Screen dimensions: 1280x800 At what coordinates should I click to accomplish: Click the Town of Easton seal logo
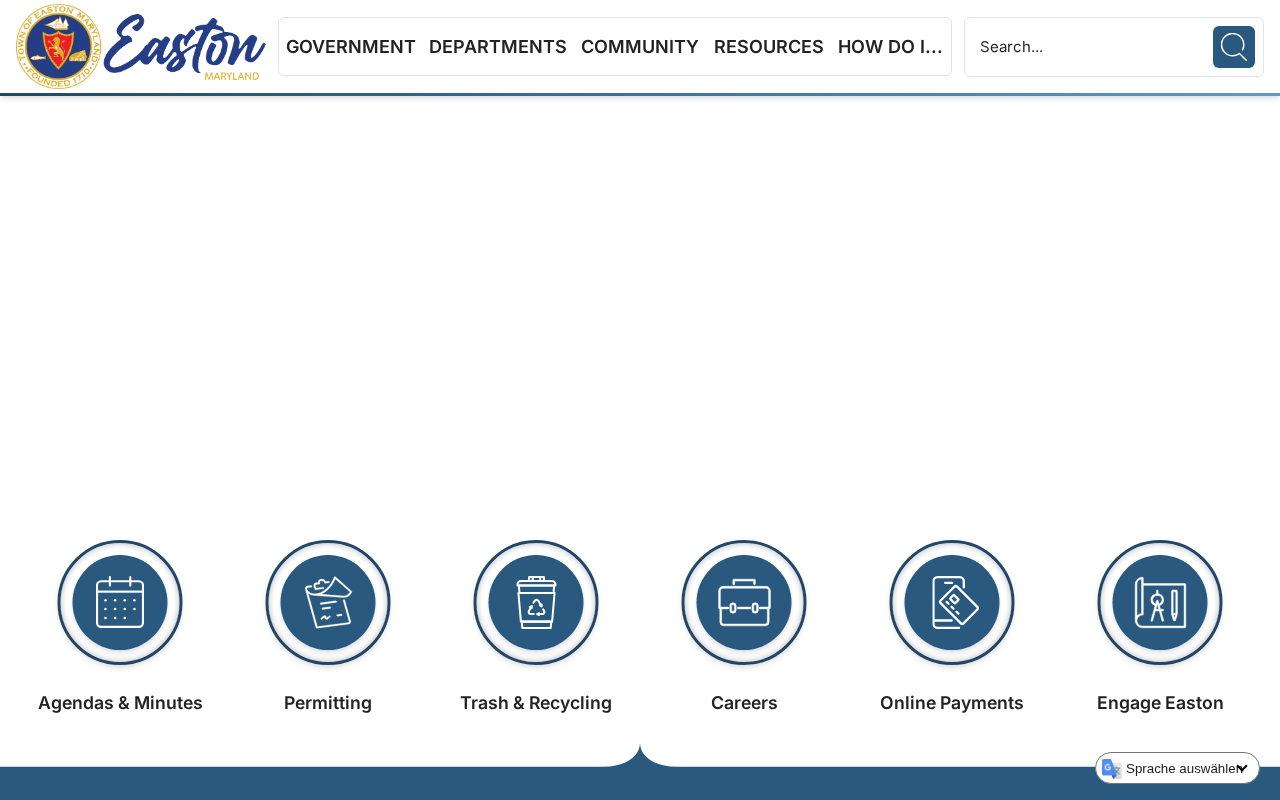59,47
